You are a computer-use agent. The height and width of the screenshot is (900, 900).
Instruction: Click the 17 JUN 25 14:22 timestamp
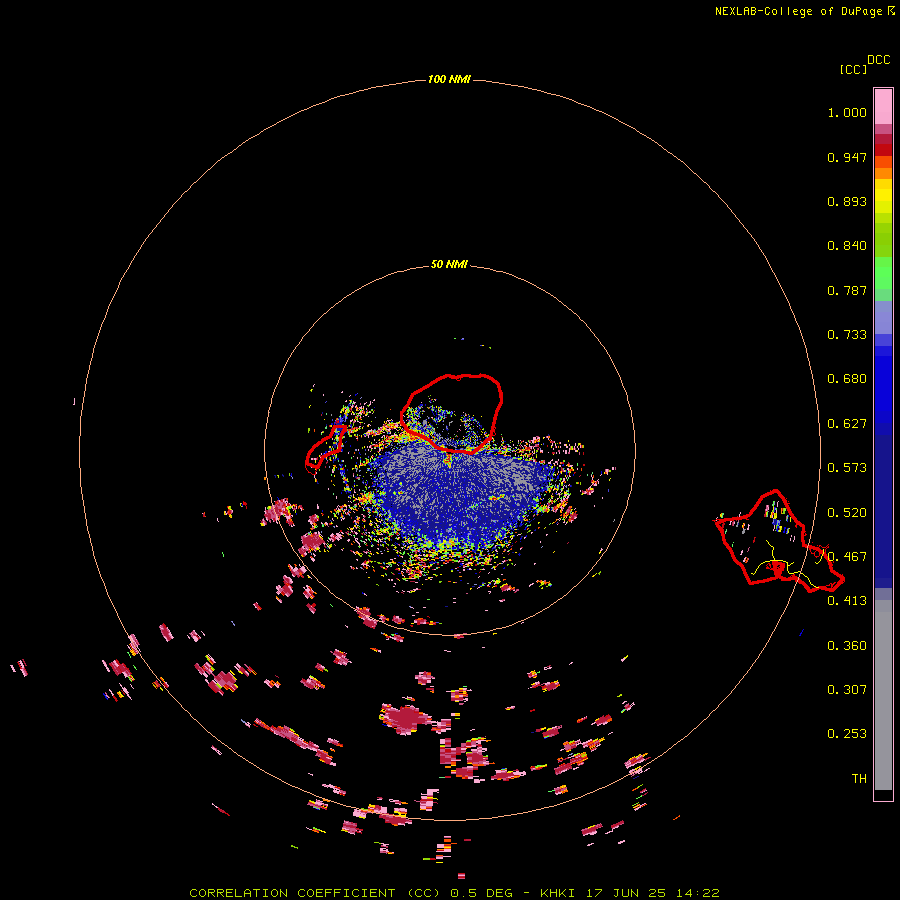pos(653,893)
